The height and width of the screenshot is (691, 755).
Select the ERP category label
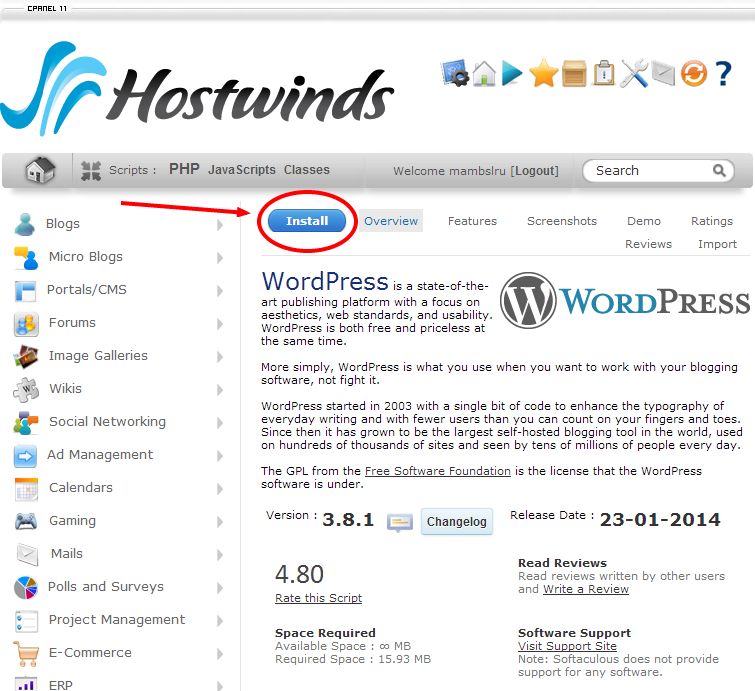tap(61, 685)
